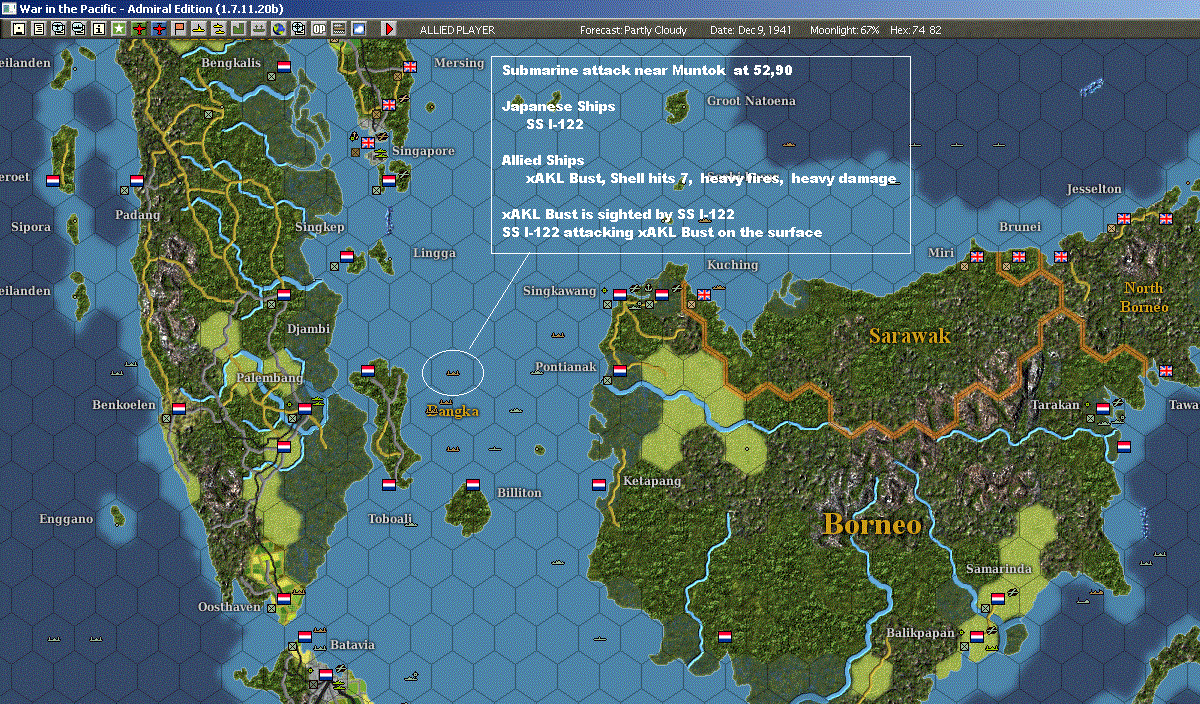
Task: Click the Moonlight: 67% status
Action: point(844,30)
